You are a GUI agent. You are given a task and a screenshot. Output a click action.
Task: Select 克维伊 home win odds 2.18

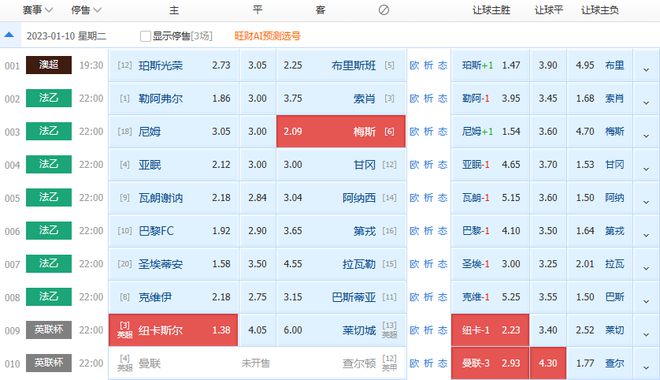pyautogui.click(x=174, y=297)
